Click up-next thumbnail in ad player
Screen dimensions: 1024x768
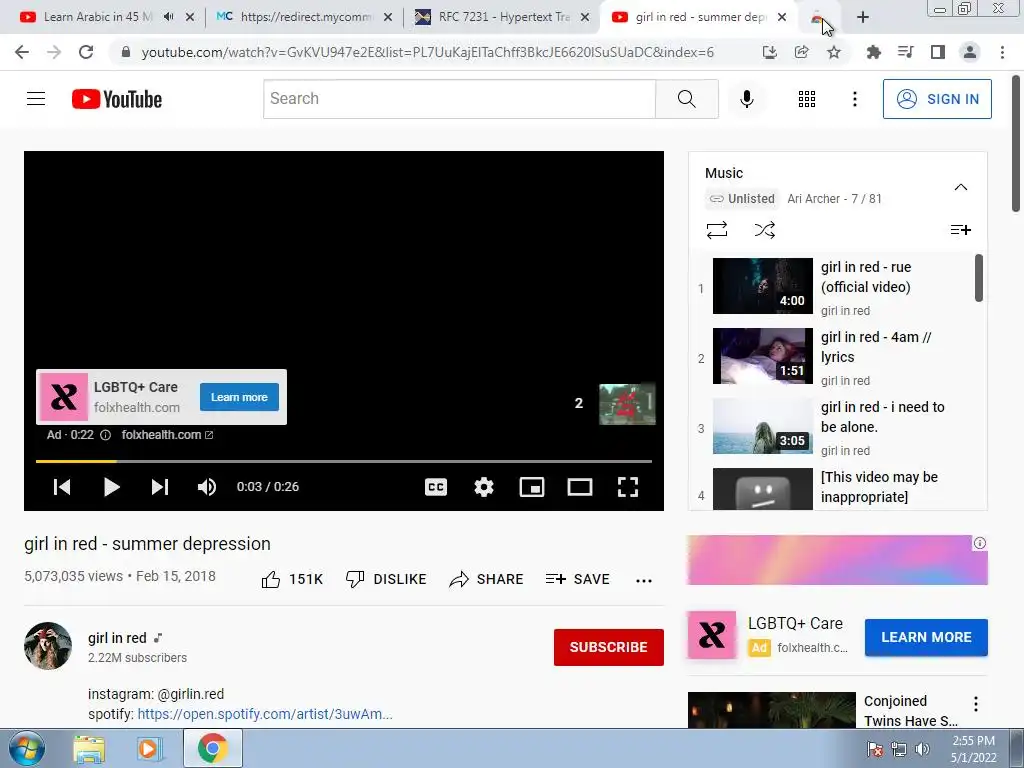tap(627, 404)
